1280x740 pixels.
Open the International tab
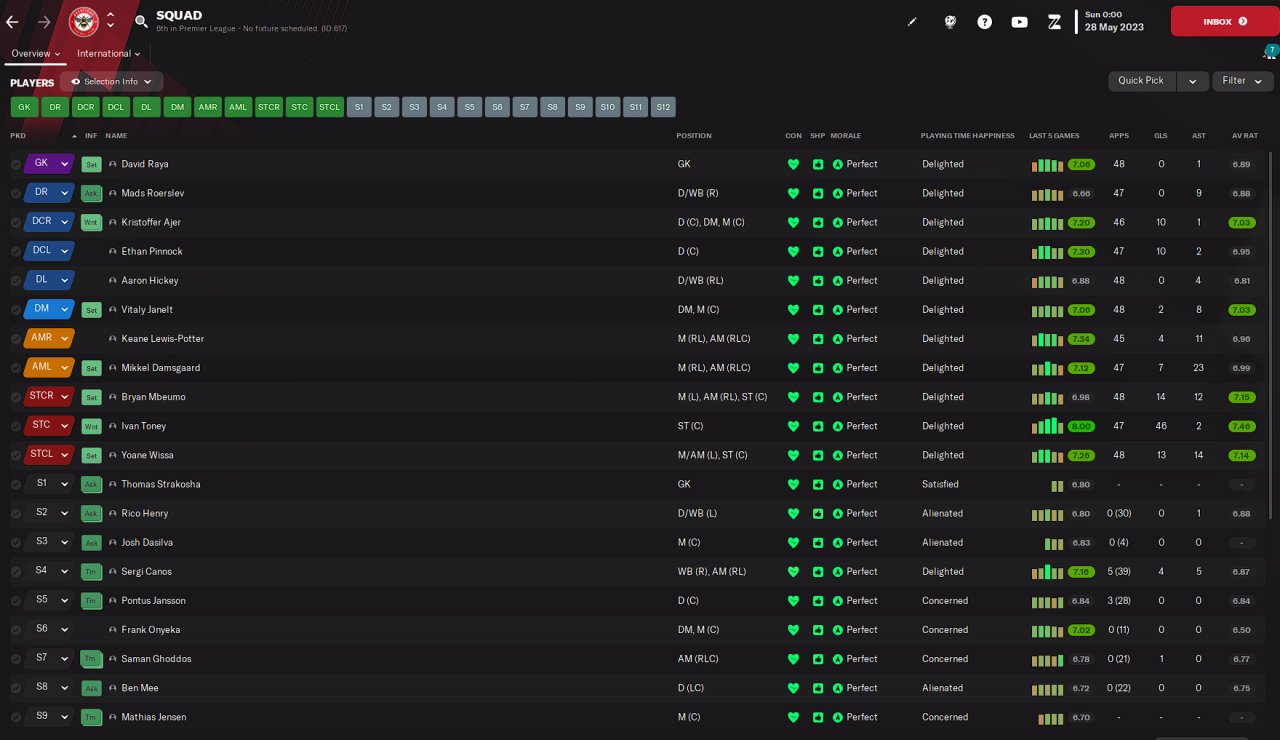click(108, 53)
